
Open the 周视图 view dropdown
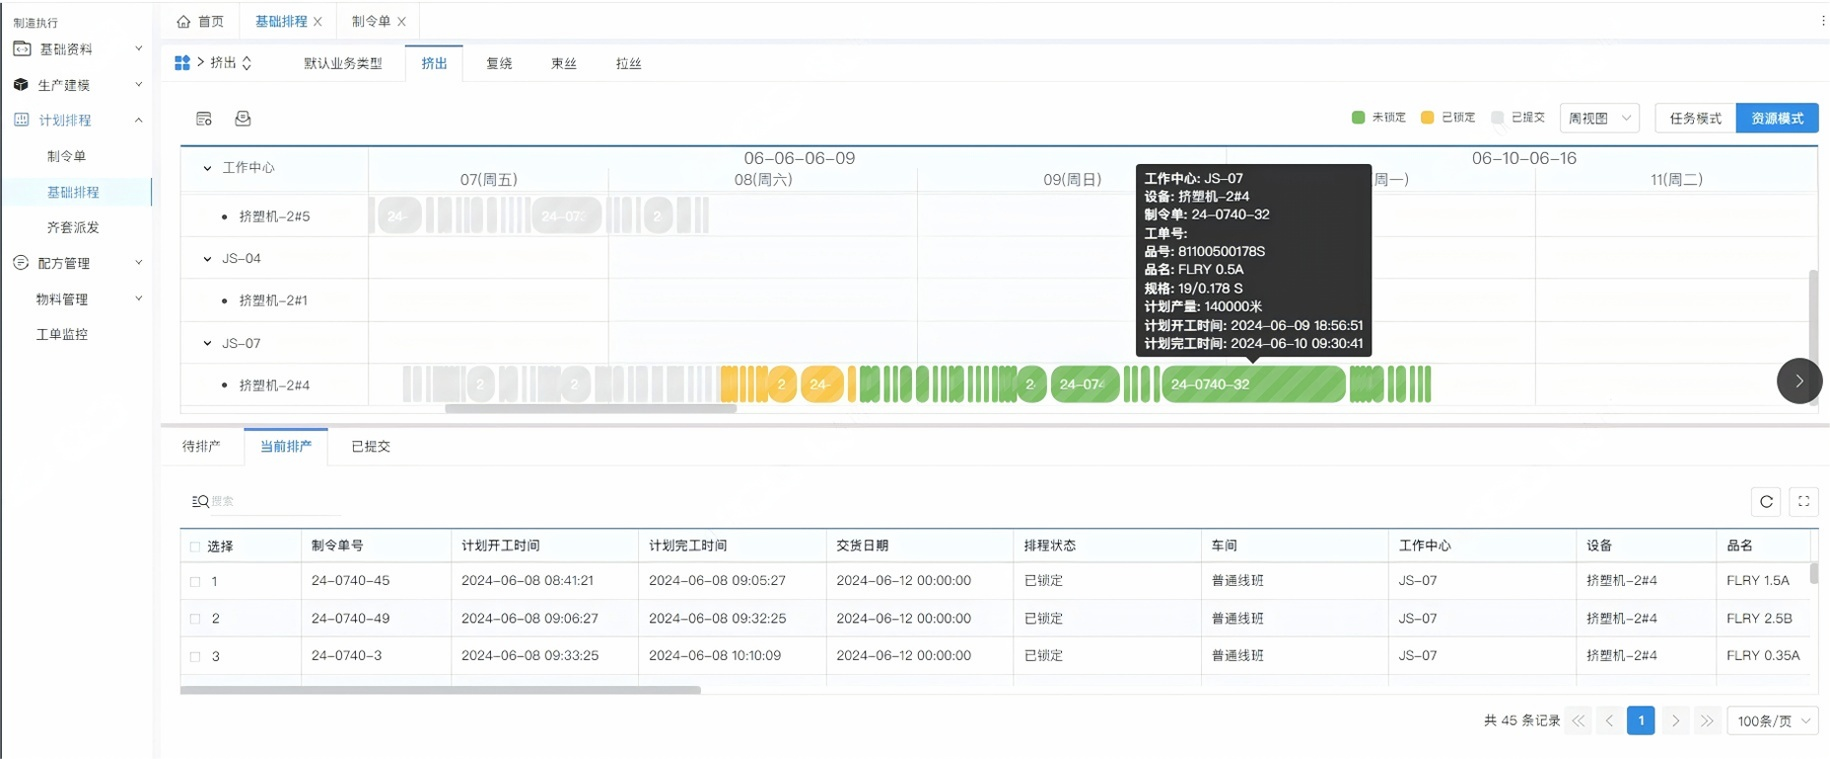coord(1600,118)
